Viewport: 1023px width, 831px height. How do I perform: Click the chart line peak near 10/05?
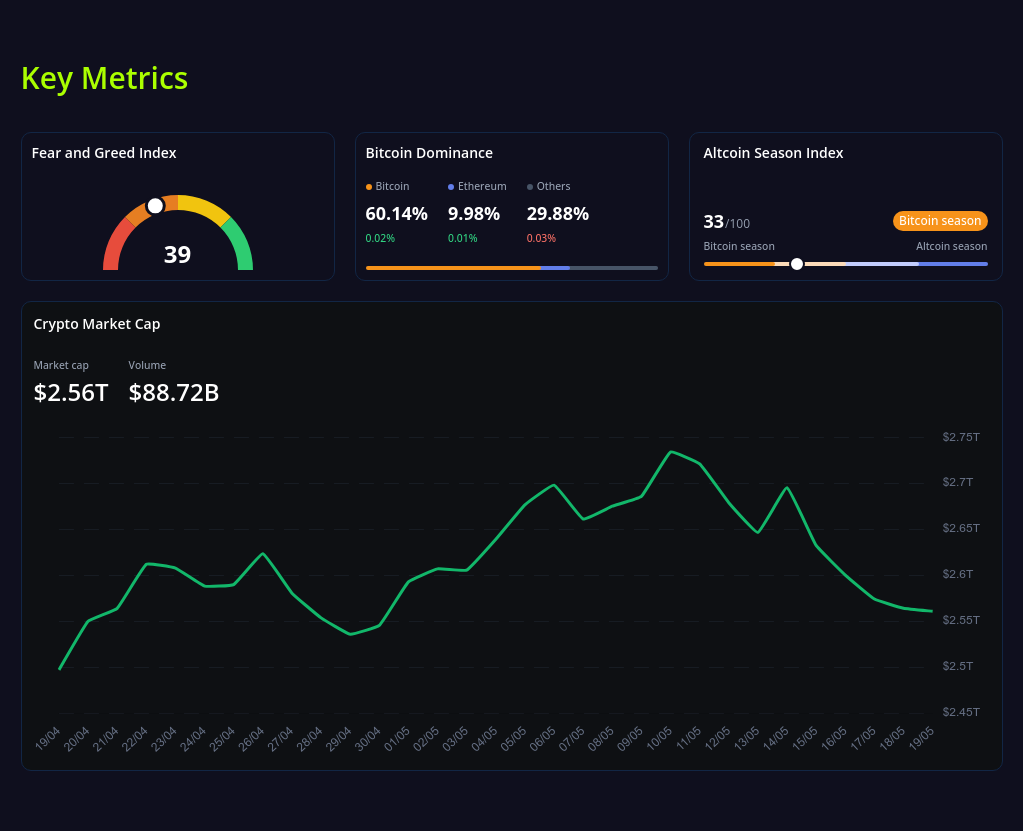[671, 451]
